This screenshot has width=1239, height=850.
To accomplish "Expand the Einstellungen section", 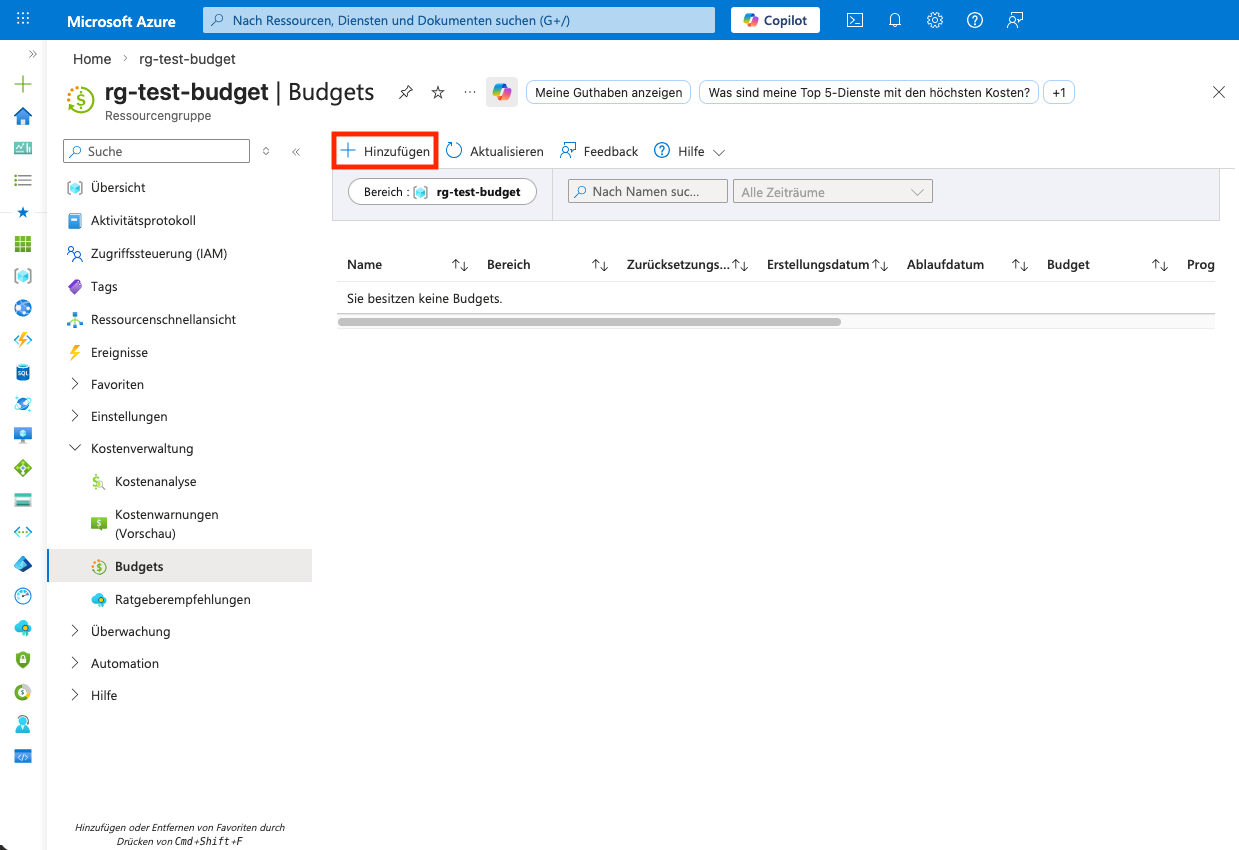I will pos(129,416).
